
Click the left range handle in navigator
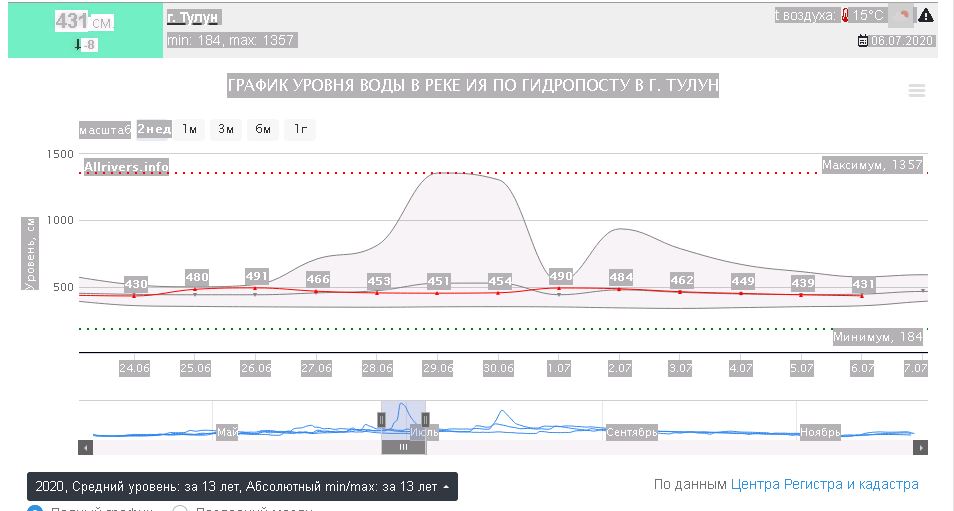(381, 420)
